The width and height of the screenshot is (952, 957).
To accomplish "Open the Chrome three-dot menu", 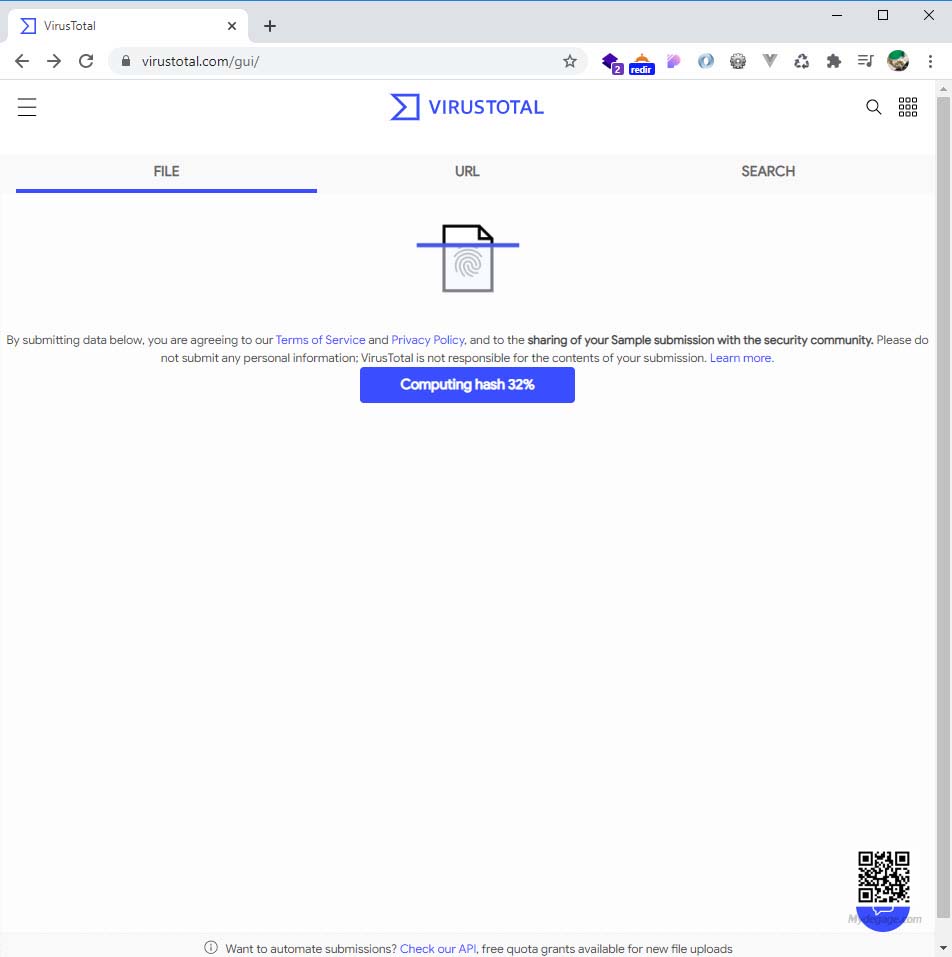I will click(930, 61).
